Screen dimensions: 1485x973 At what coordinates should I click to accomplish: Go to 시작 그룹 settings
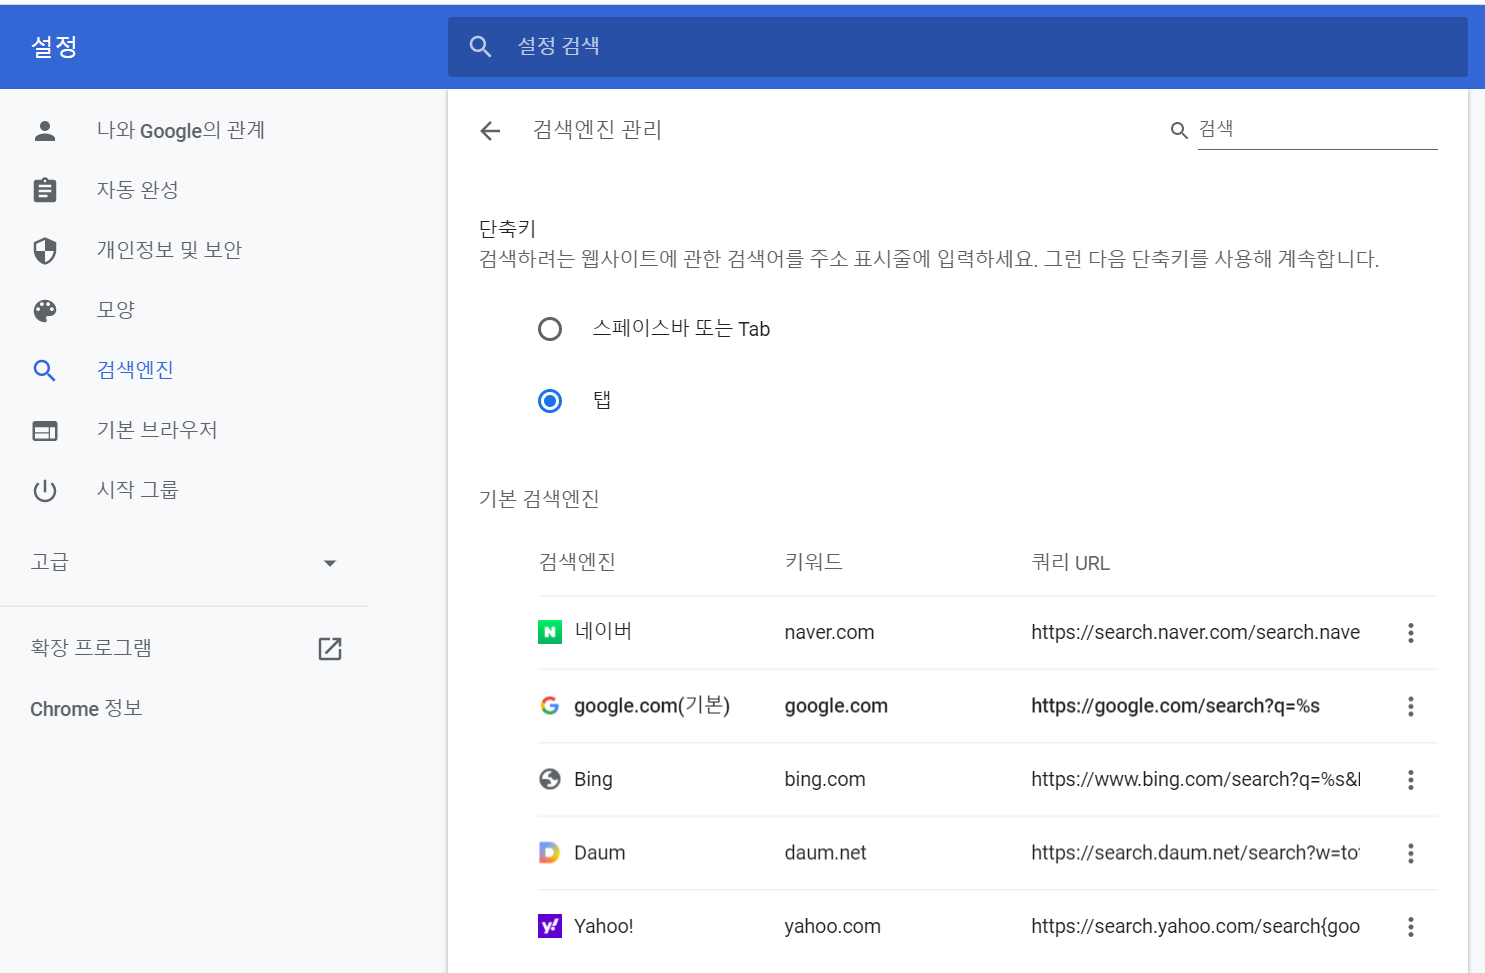(137, 490)
